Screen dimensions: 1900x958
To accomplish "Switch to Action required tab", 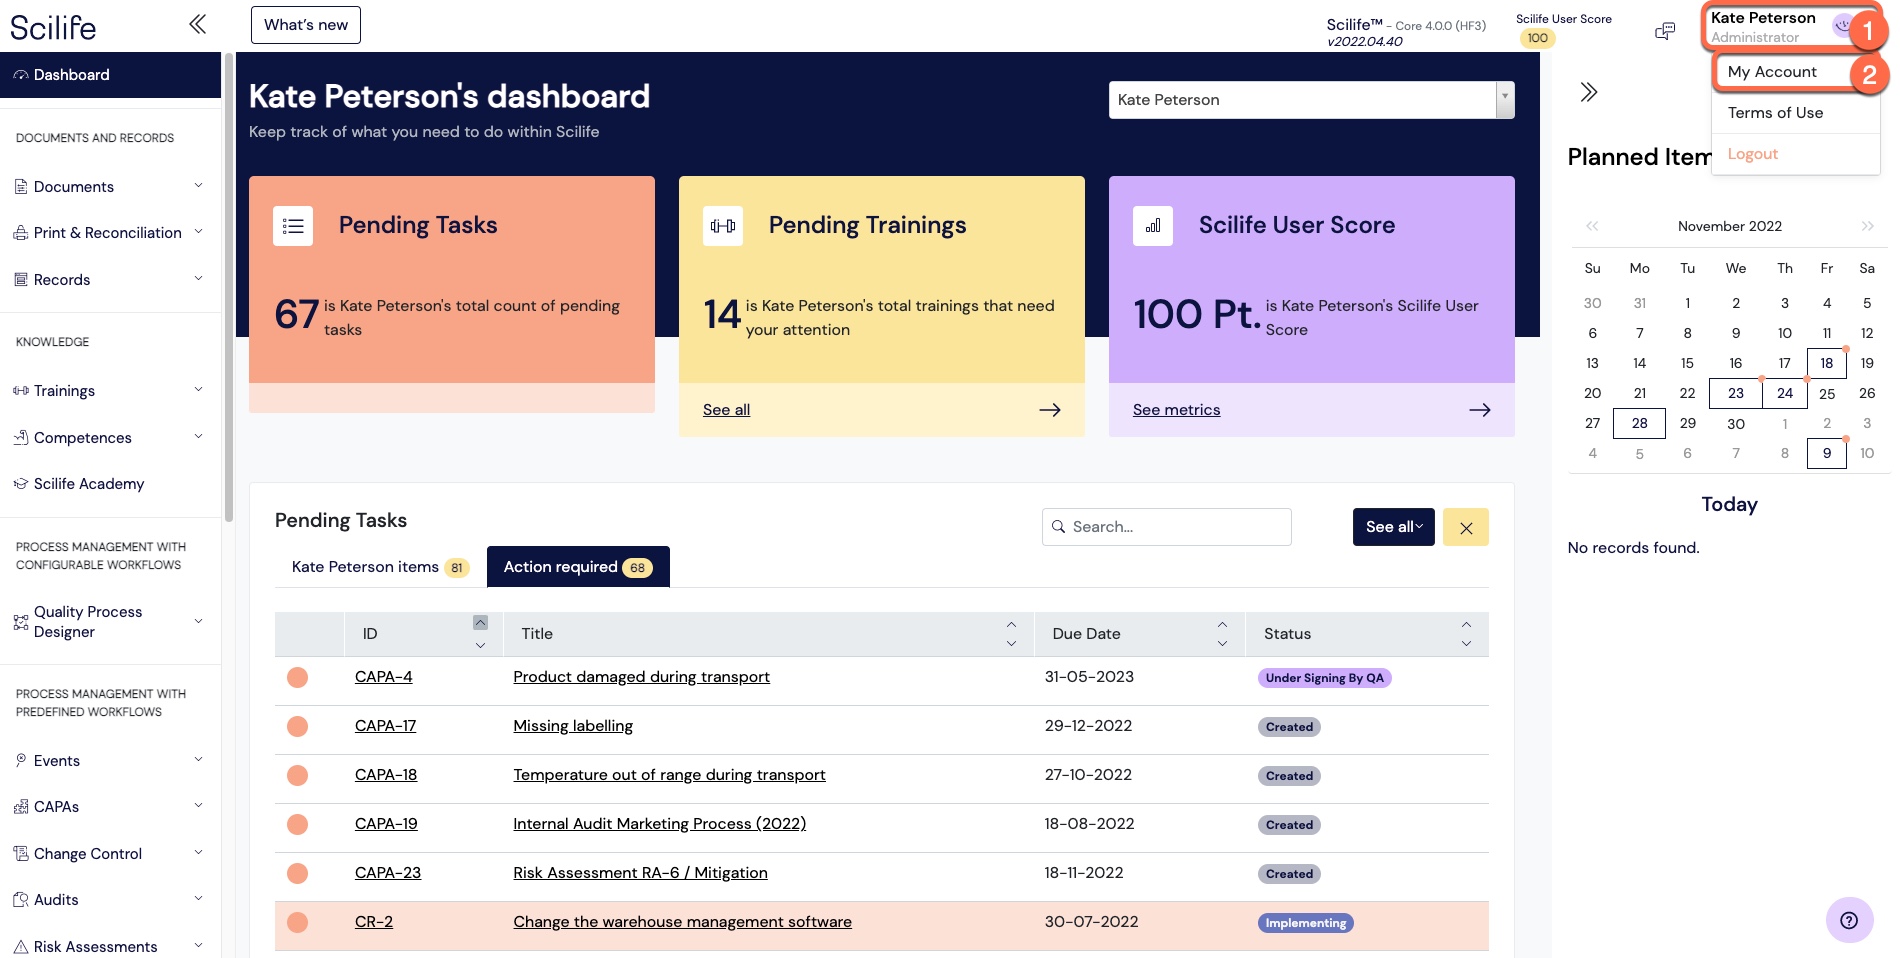I will pyautogui.click(x=578, y=567).
